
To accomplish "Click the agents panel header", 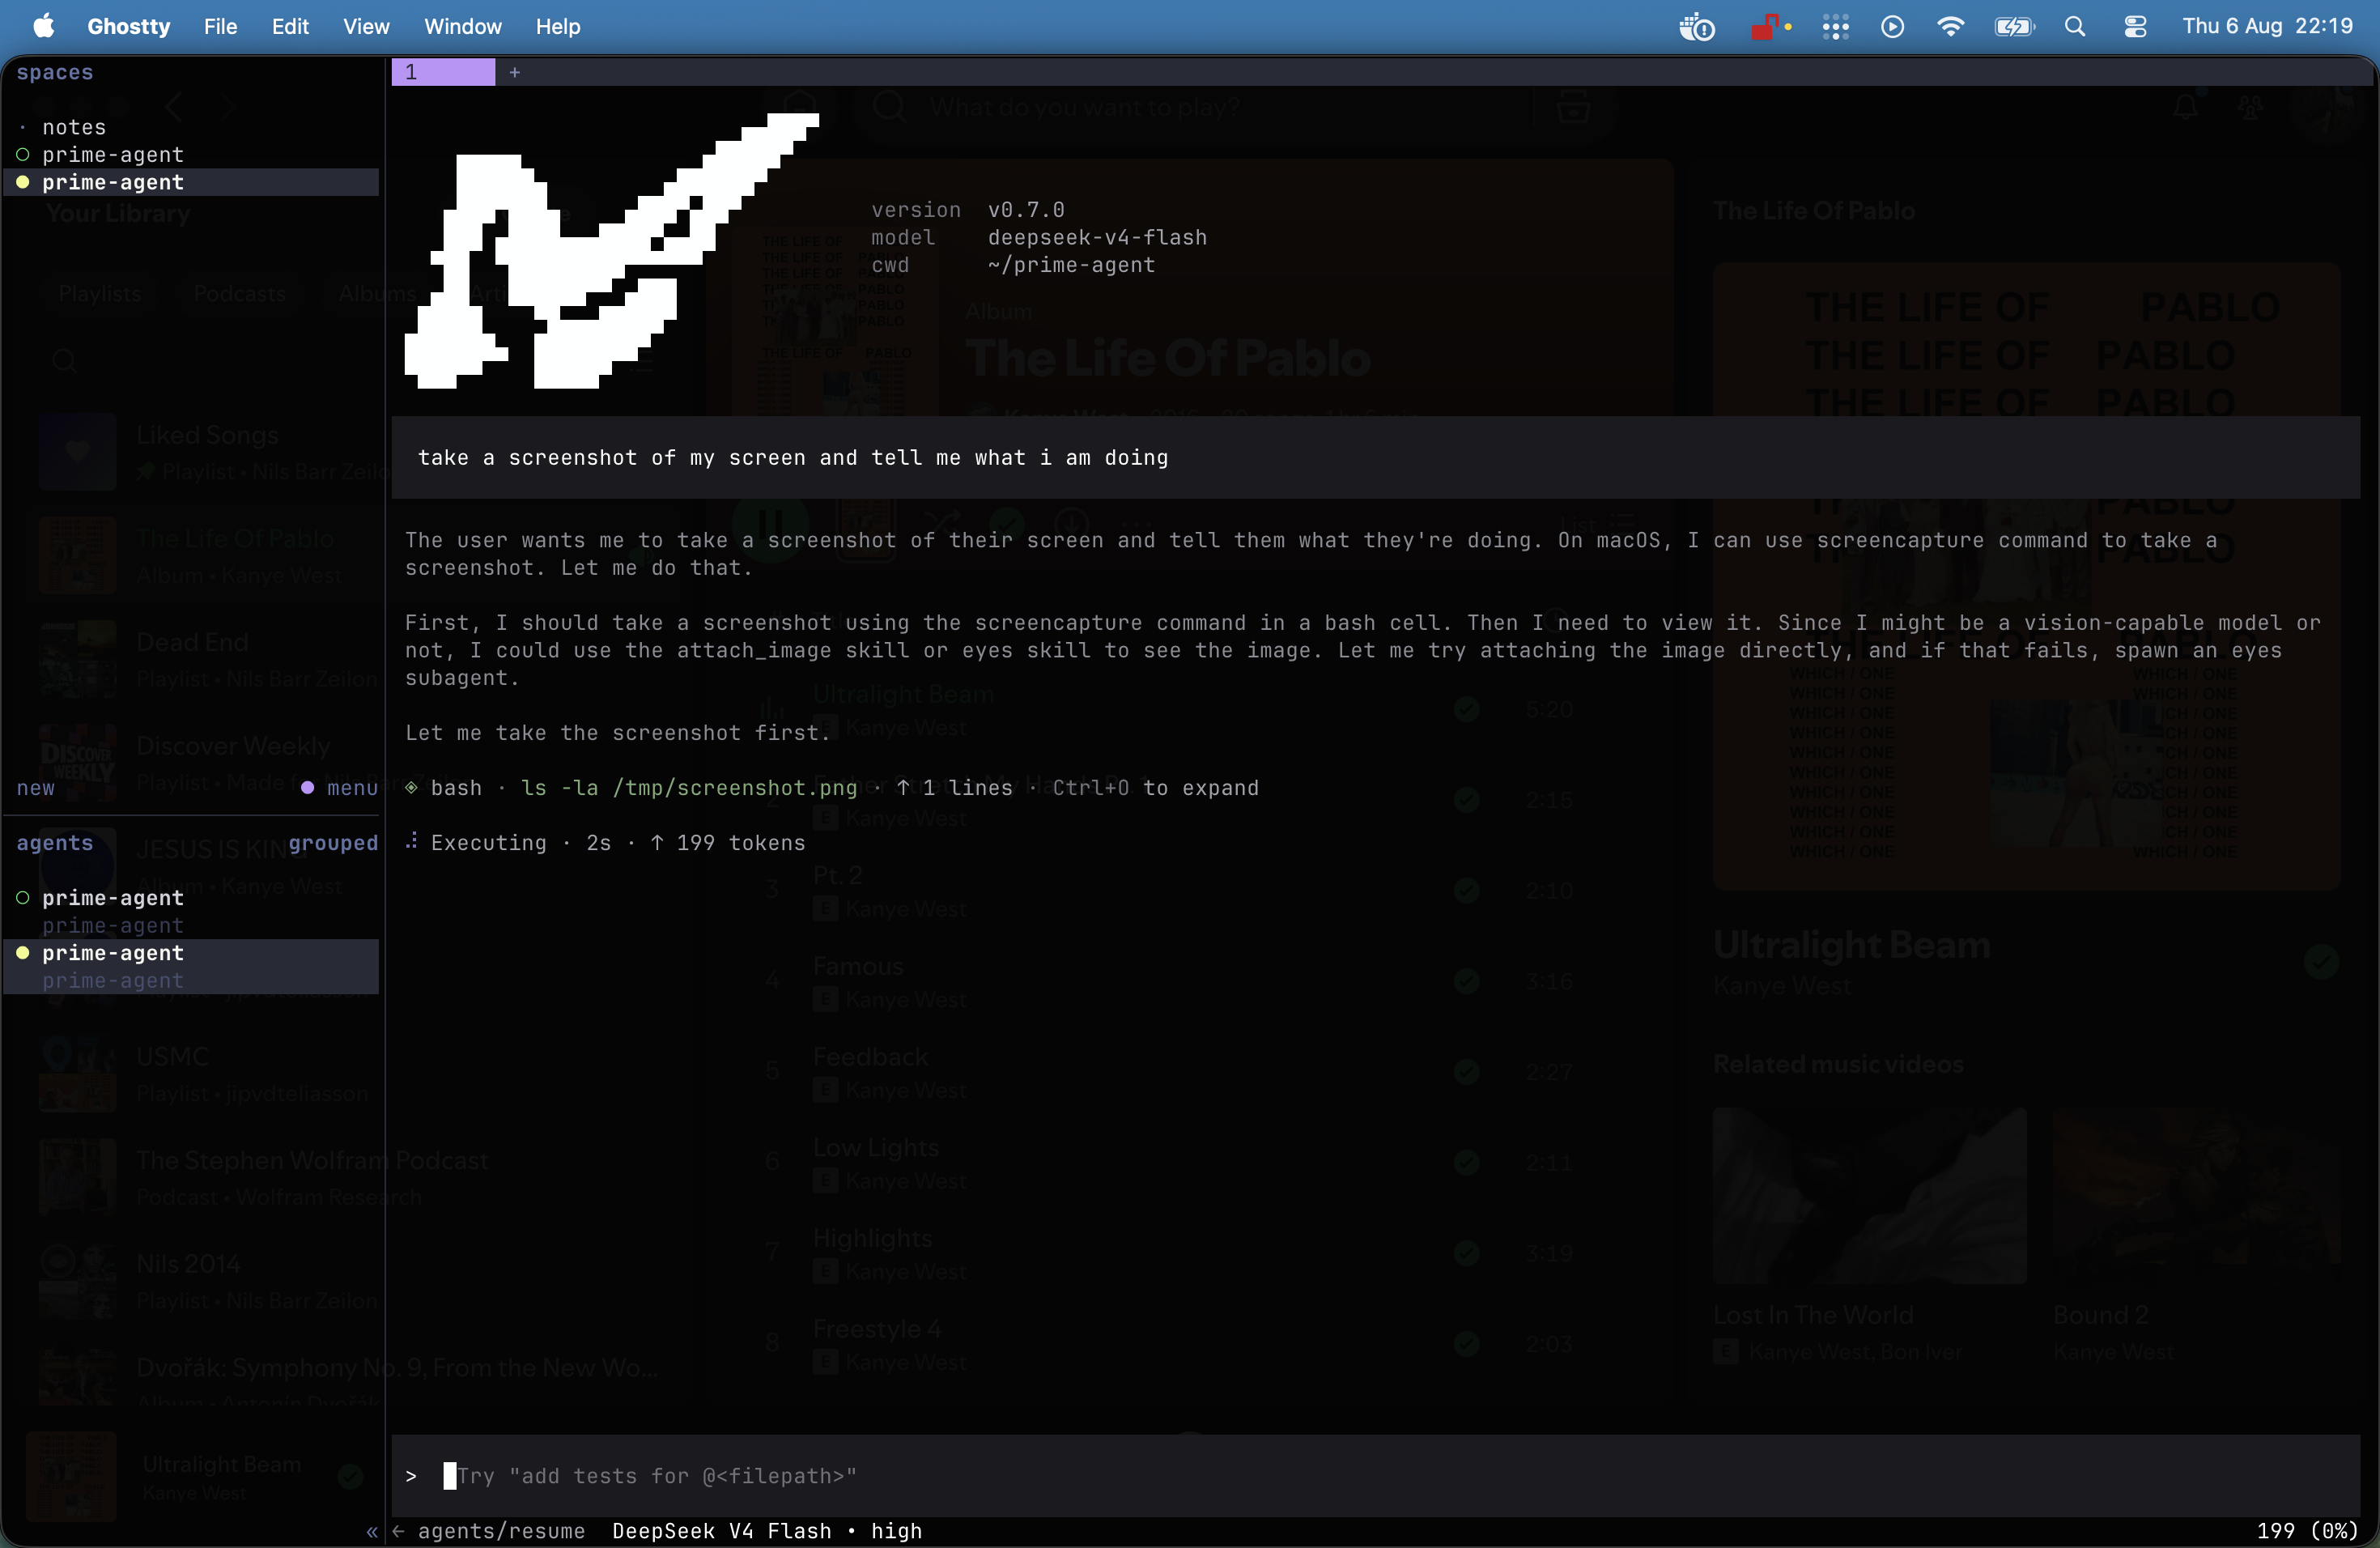I will point(55,843).
